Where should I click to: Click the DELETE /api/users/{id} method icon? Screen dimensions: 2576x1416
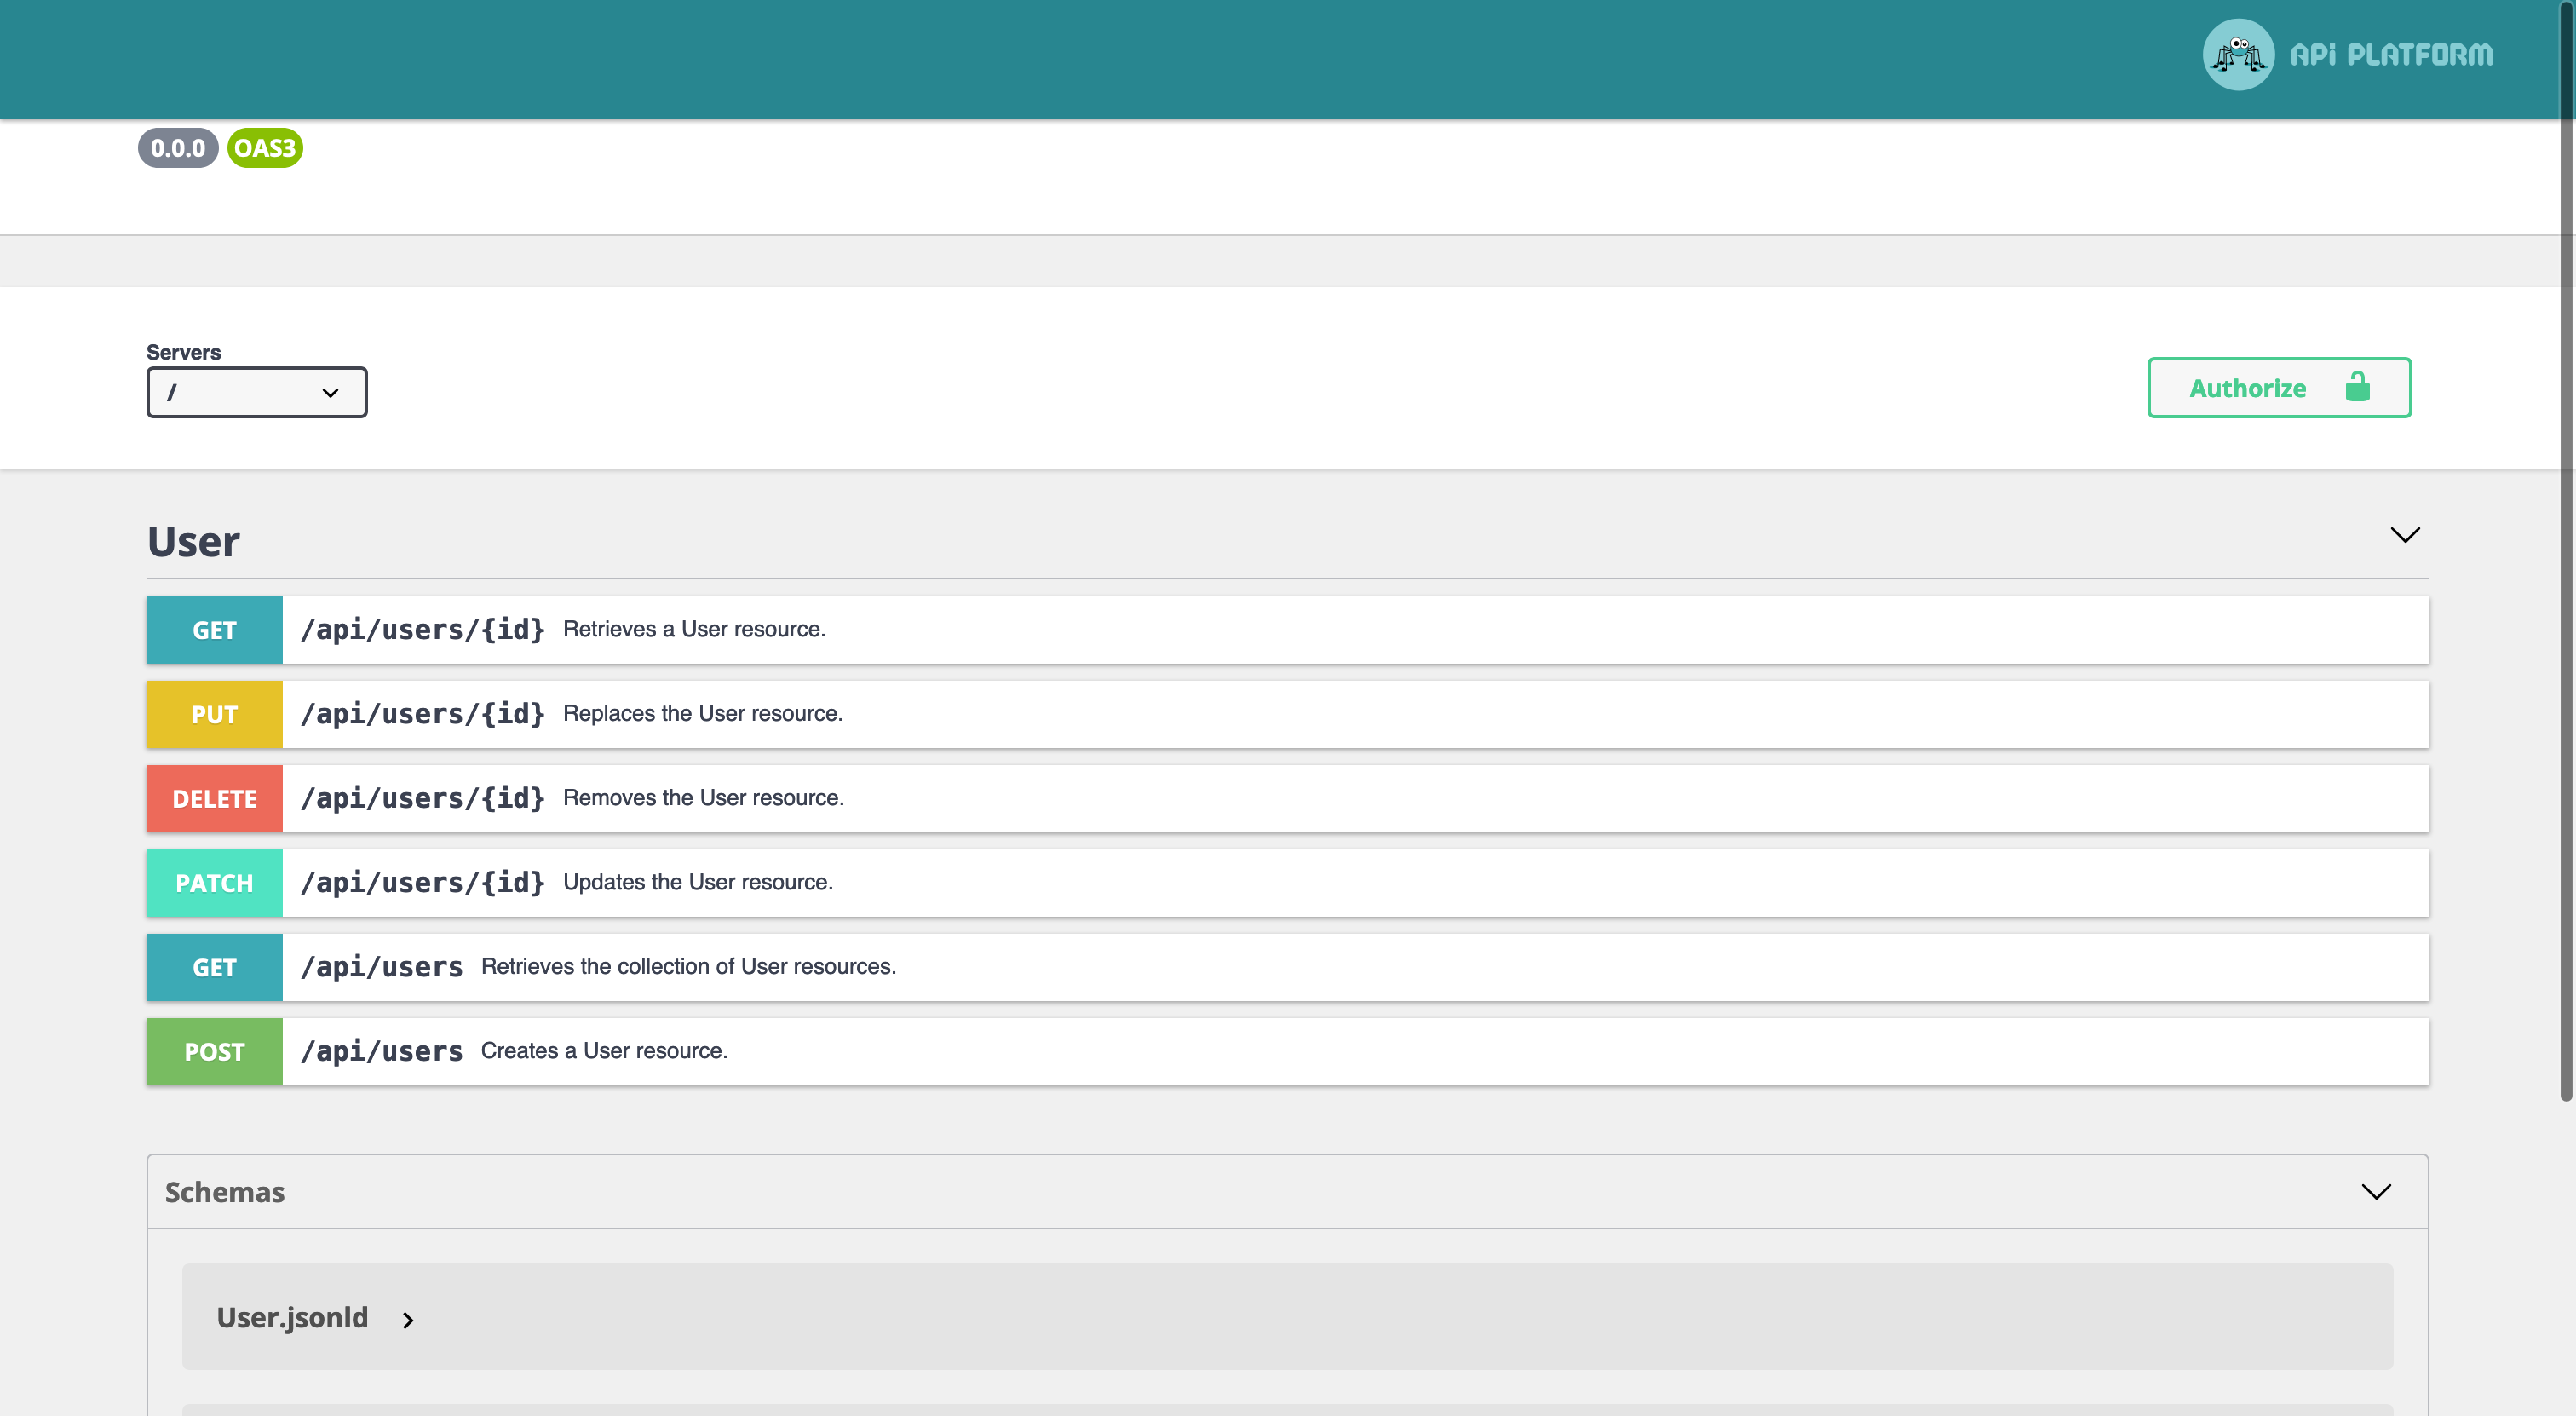click(213, 797)
